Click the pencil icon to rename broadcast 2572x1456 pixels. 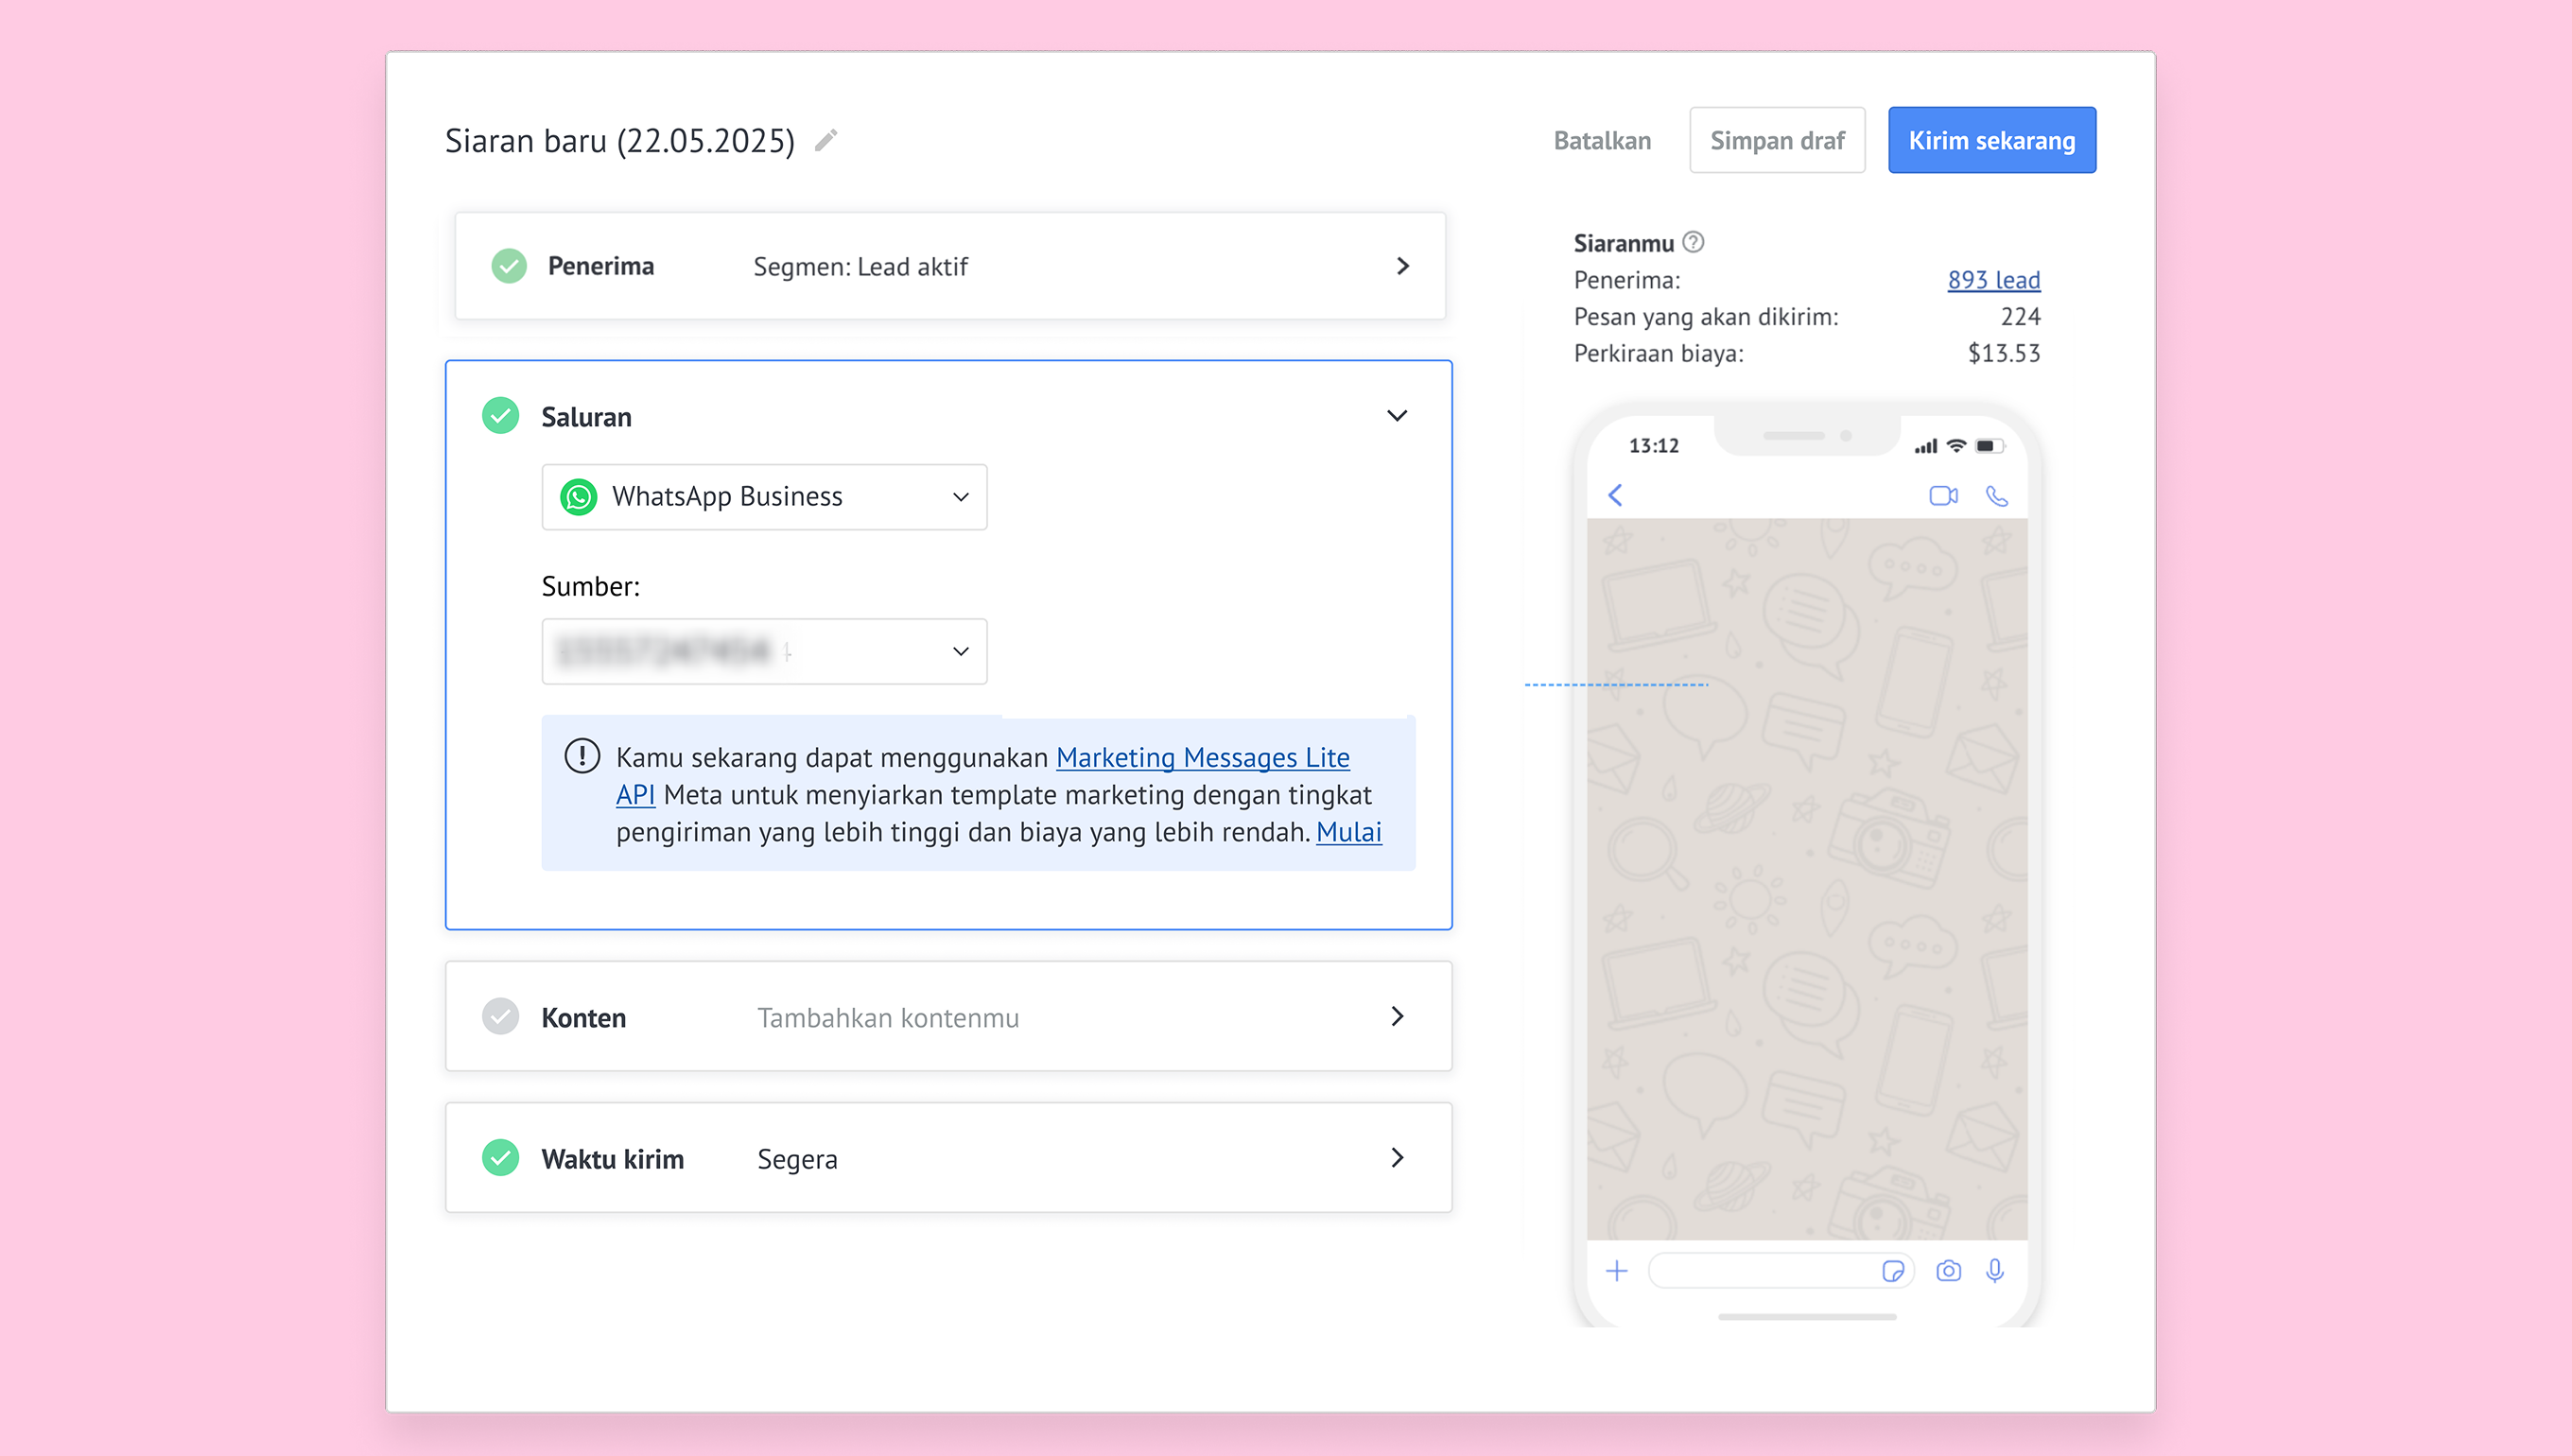pos(826,140)
